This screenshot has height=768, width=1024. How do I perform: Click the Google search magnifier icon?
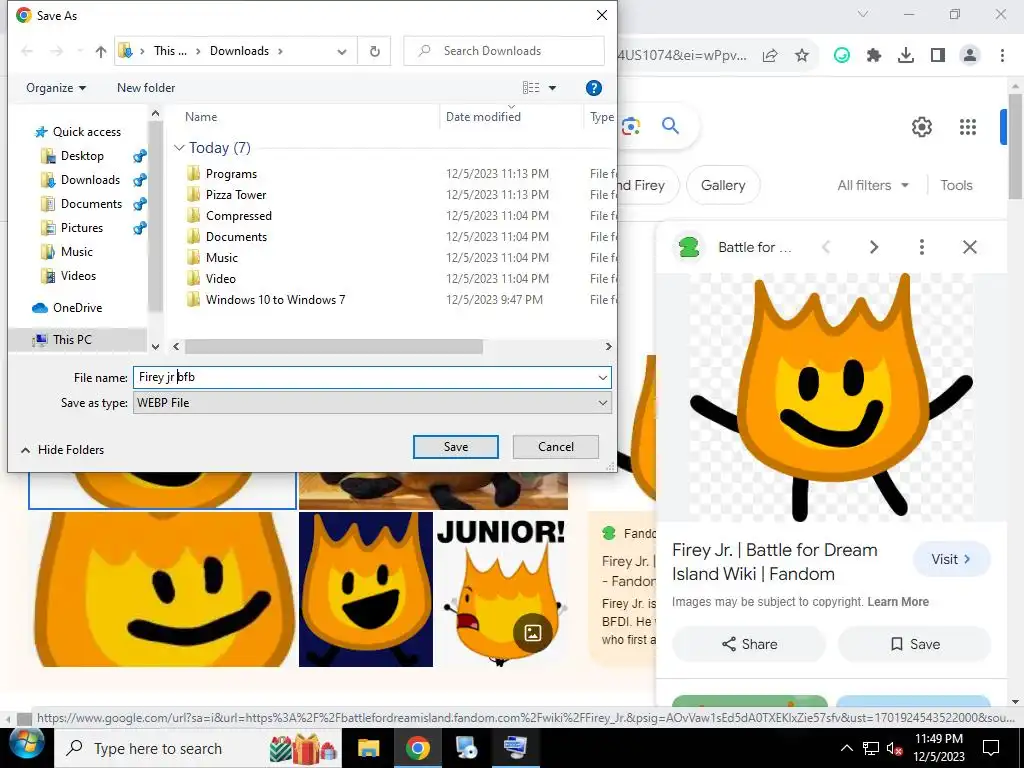click(671, 125)
